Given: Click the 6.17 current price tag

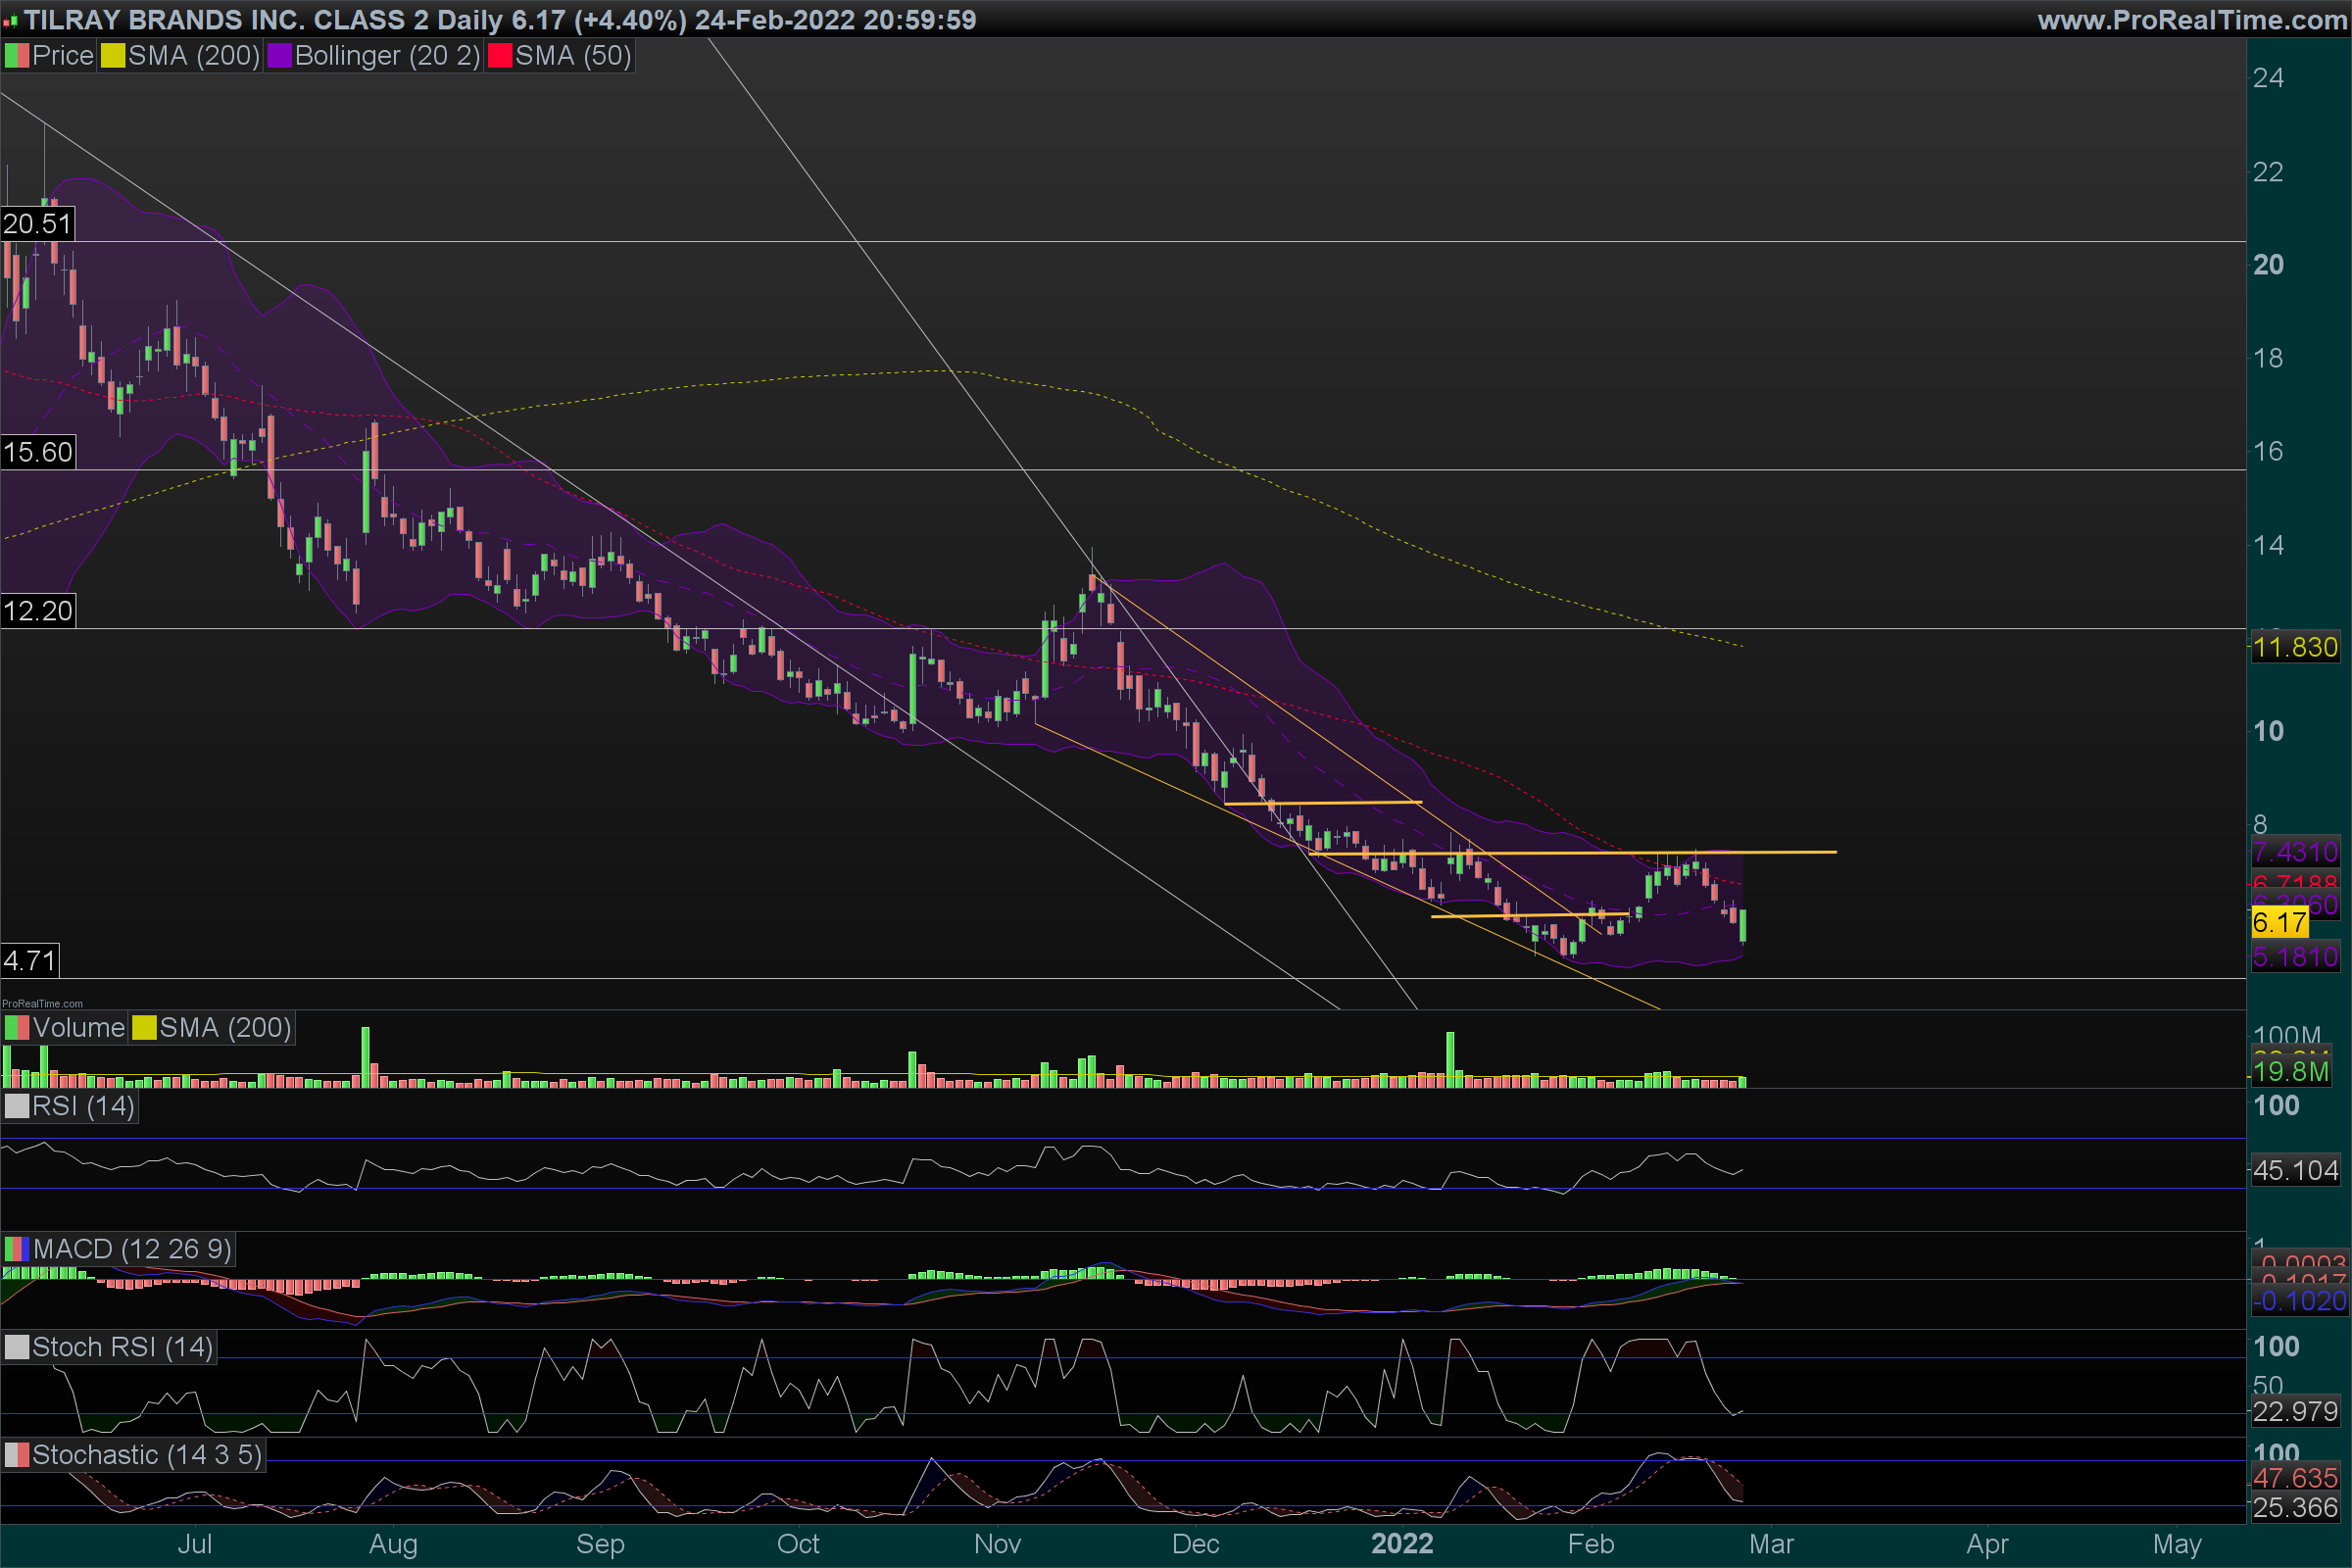Looking at the screenshot, I should pos(2279,922).
